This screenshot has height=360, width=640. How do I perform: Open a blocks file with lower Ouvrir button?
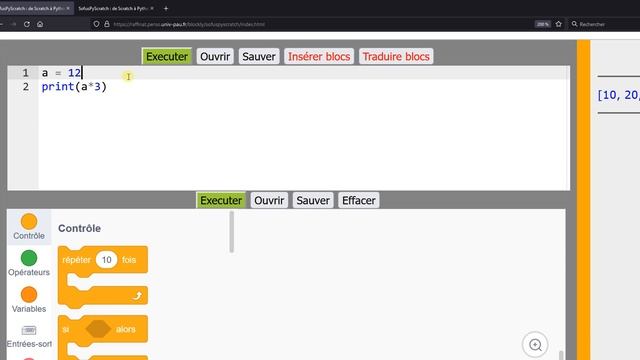(269, 200)
